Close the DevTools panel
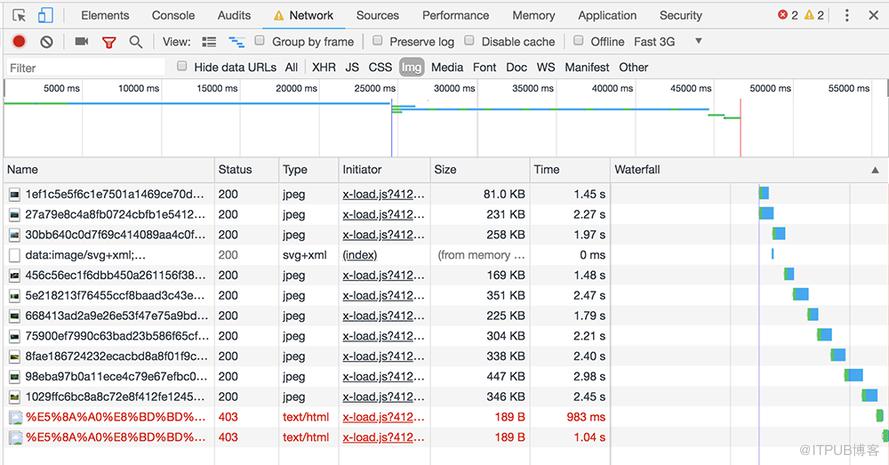 (x=874, y=15)
